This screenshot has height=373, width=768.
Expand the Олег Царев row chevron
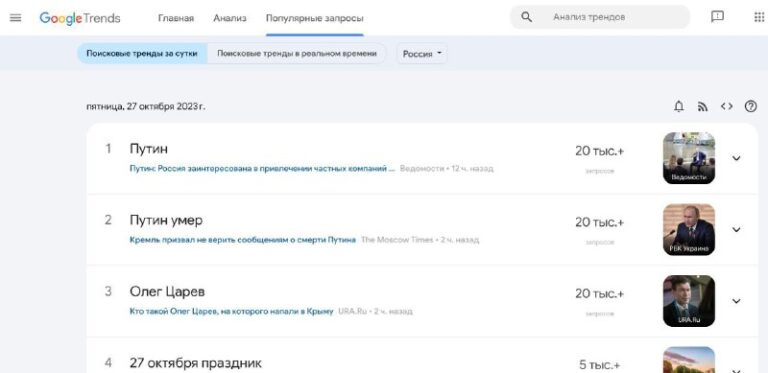736,301
